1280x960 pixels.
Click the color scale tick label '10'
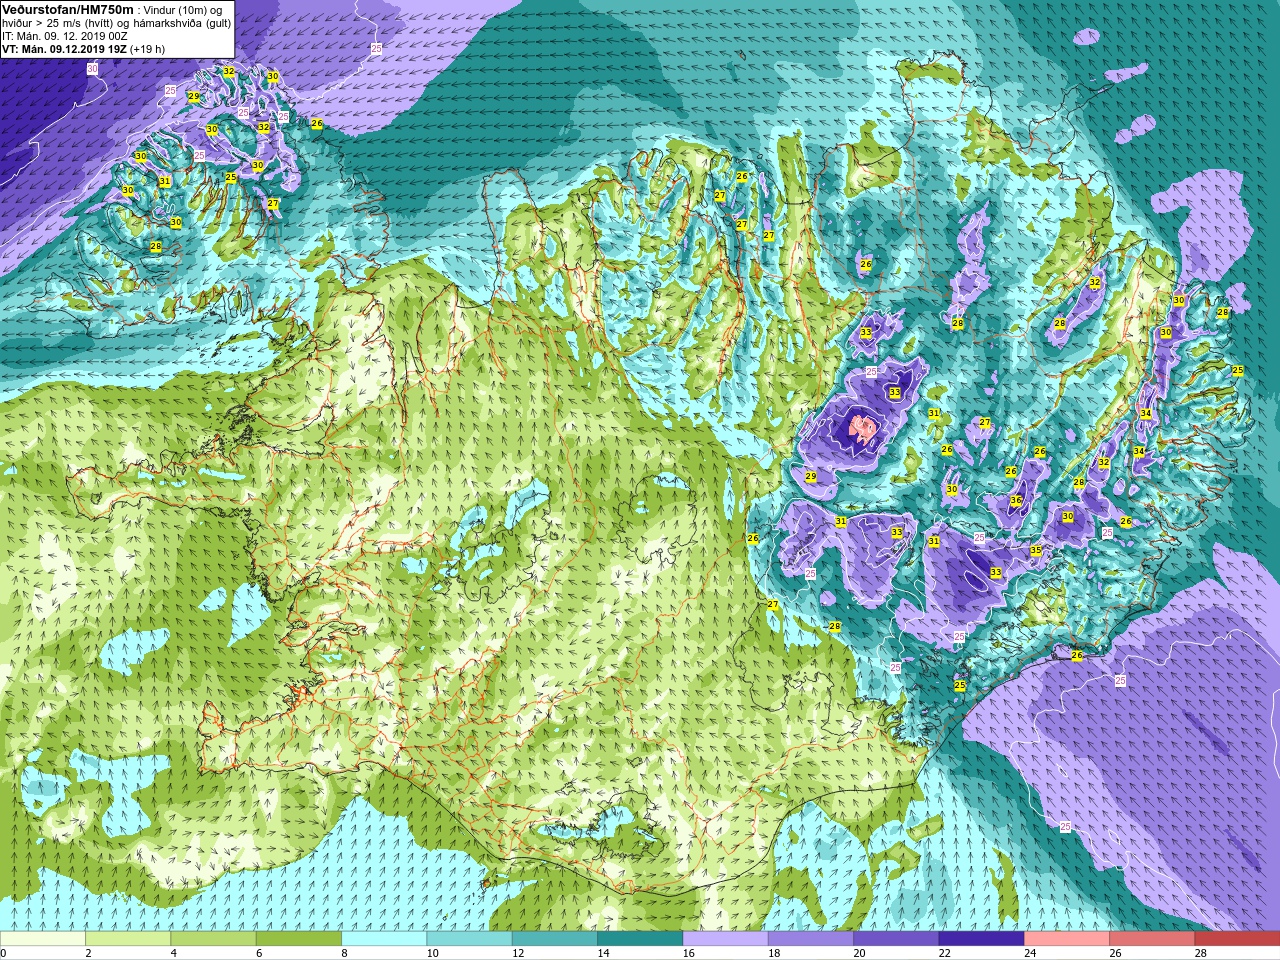(x=432, y=953)
